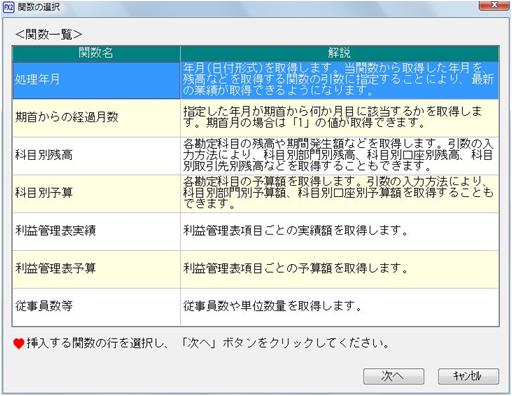Click 利益管理表項目ごとの予算額を取得します text
Image resolution: width=512 pixels, height=396 pixels.
tap(295, 268)
